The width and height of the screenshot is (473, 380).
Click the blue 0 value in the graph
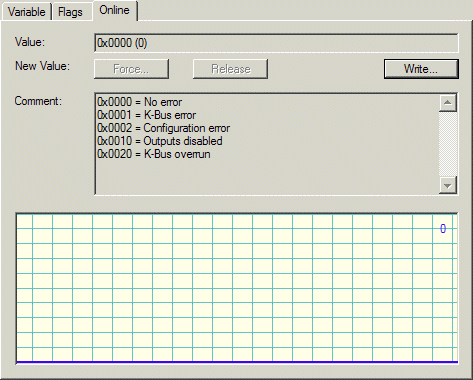tap(443, 229)
